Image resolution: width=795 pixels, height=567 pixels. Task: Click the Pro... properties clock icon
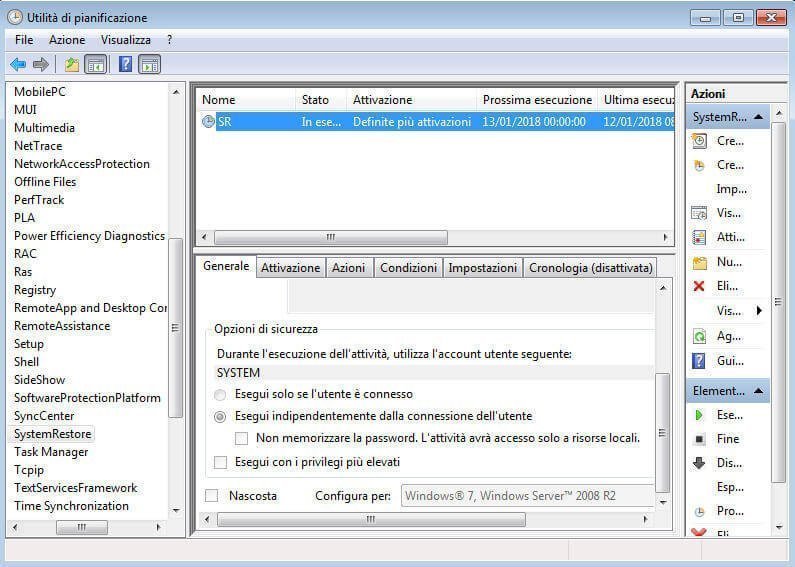(x=699, y=511)
